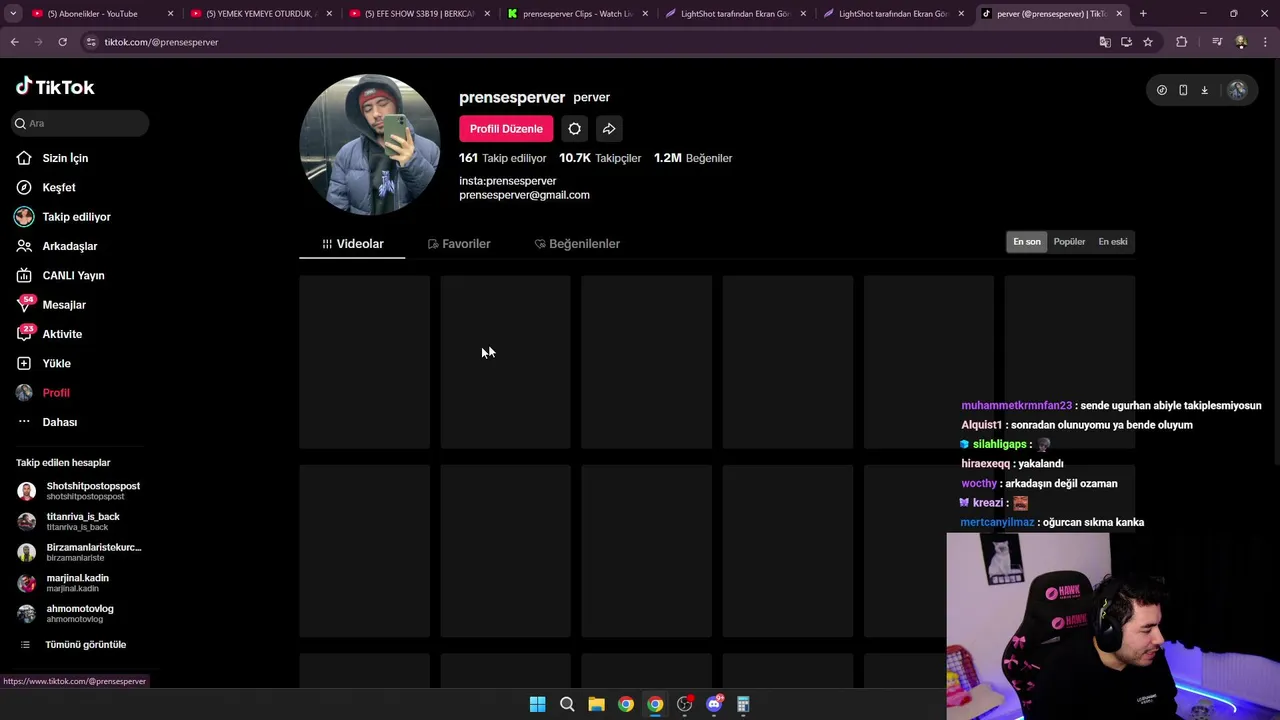Switch to the Favoriler tab
This screenshot has height=720, width=1280.
(459, 244)
